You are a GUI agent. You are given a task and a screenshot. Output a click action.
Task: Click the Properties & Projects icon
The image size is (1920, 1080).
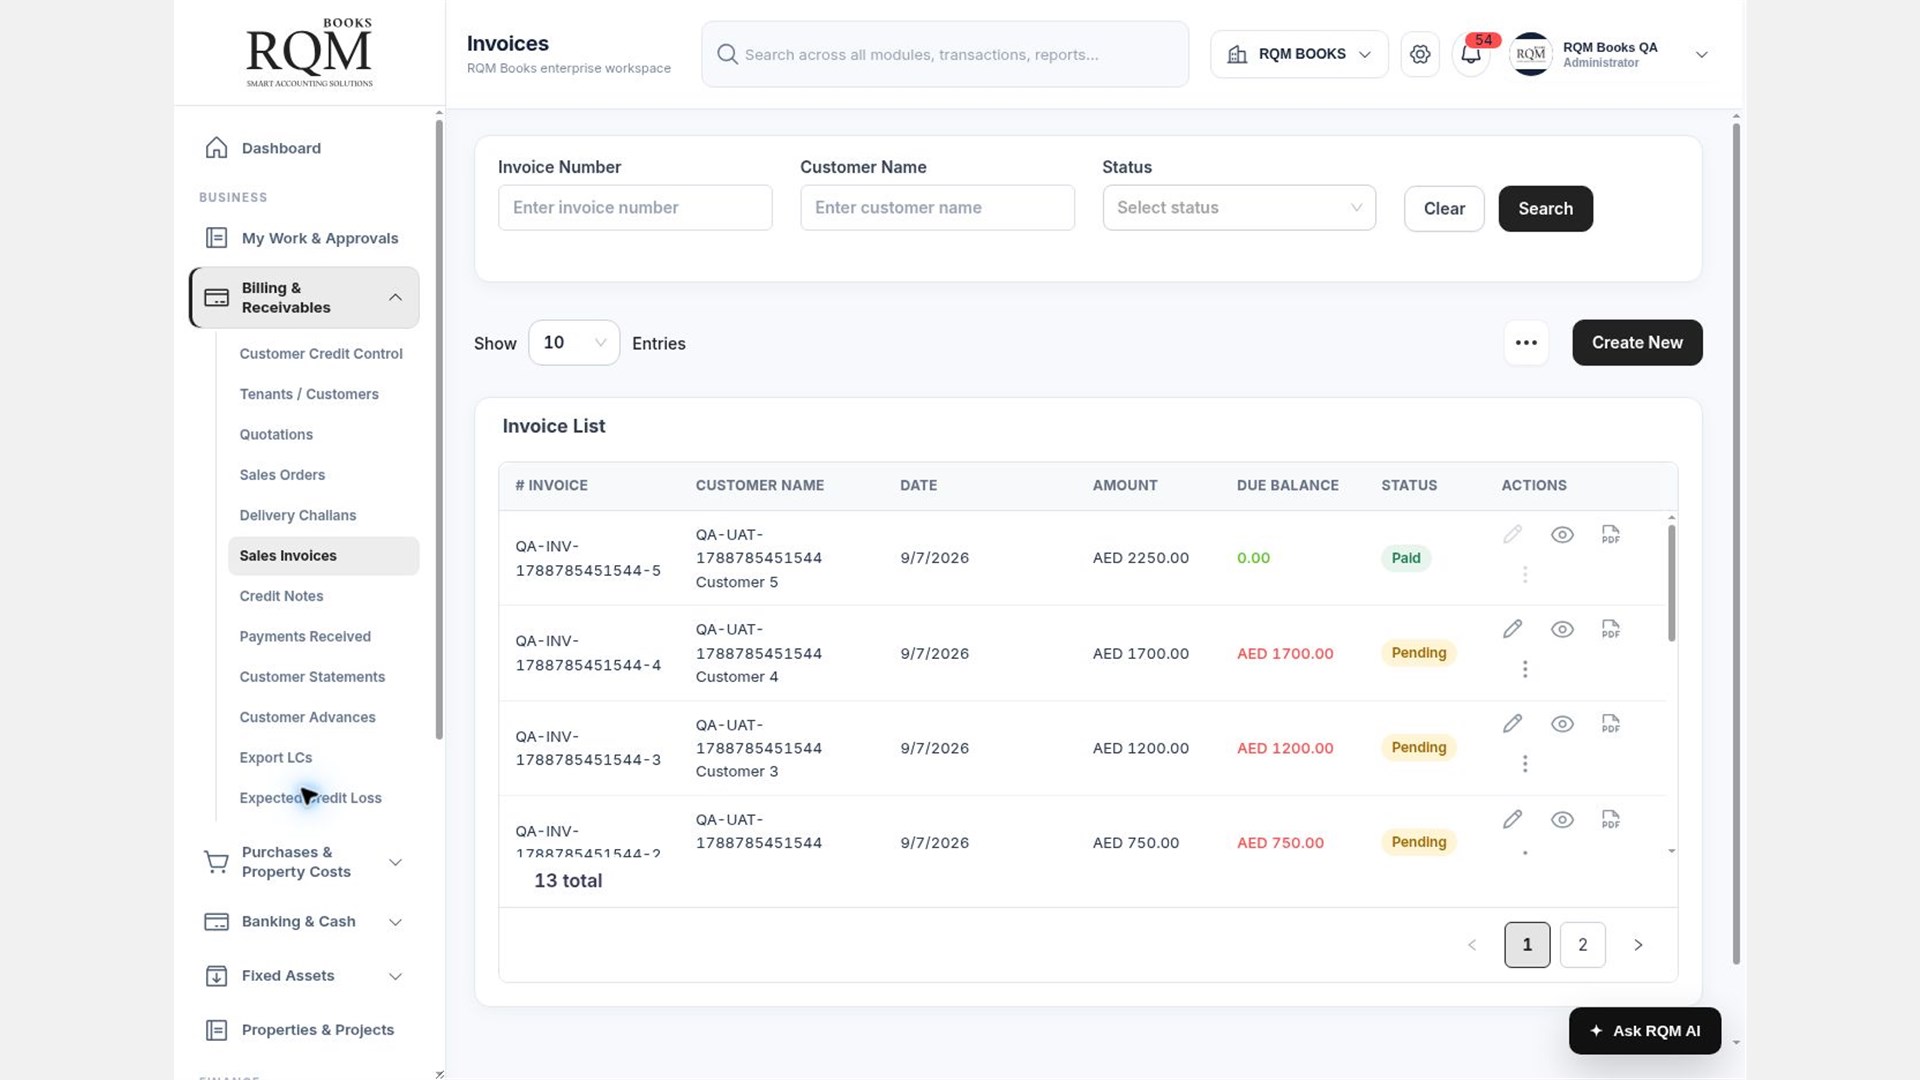pos(216,1030)
